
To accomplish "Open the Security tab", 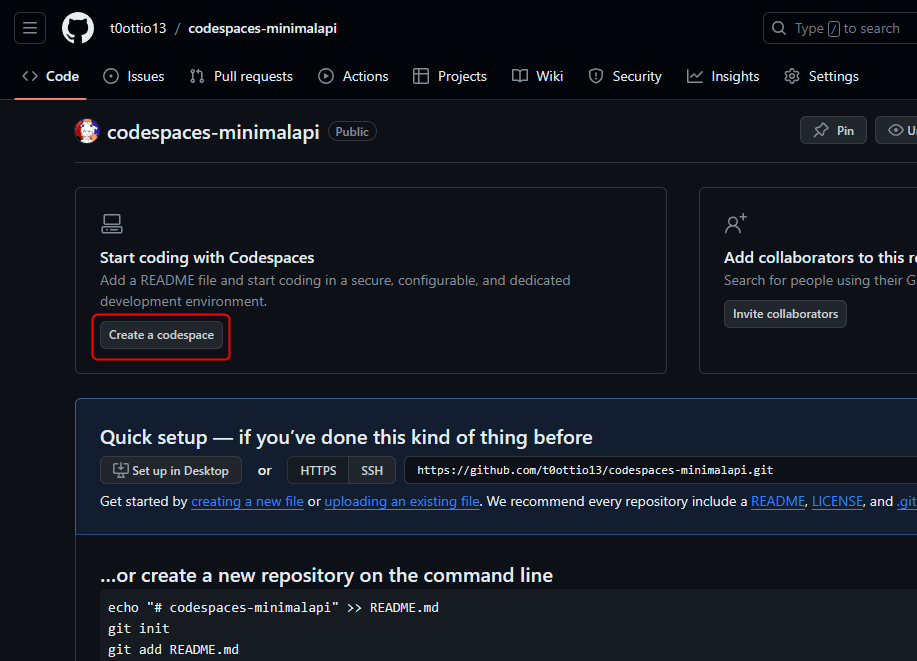I will coord(625,76).
